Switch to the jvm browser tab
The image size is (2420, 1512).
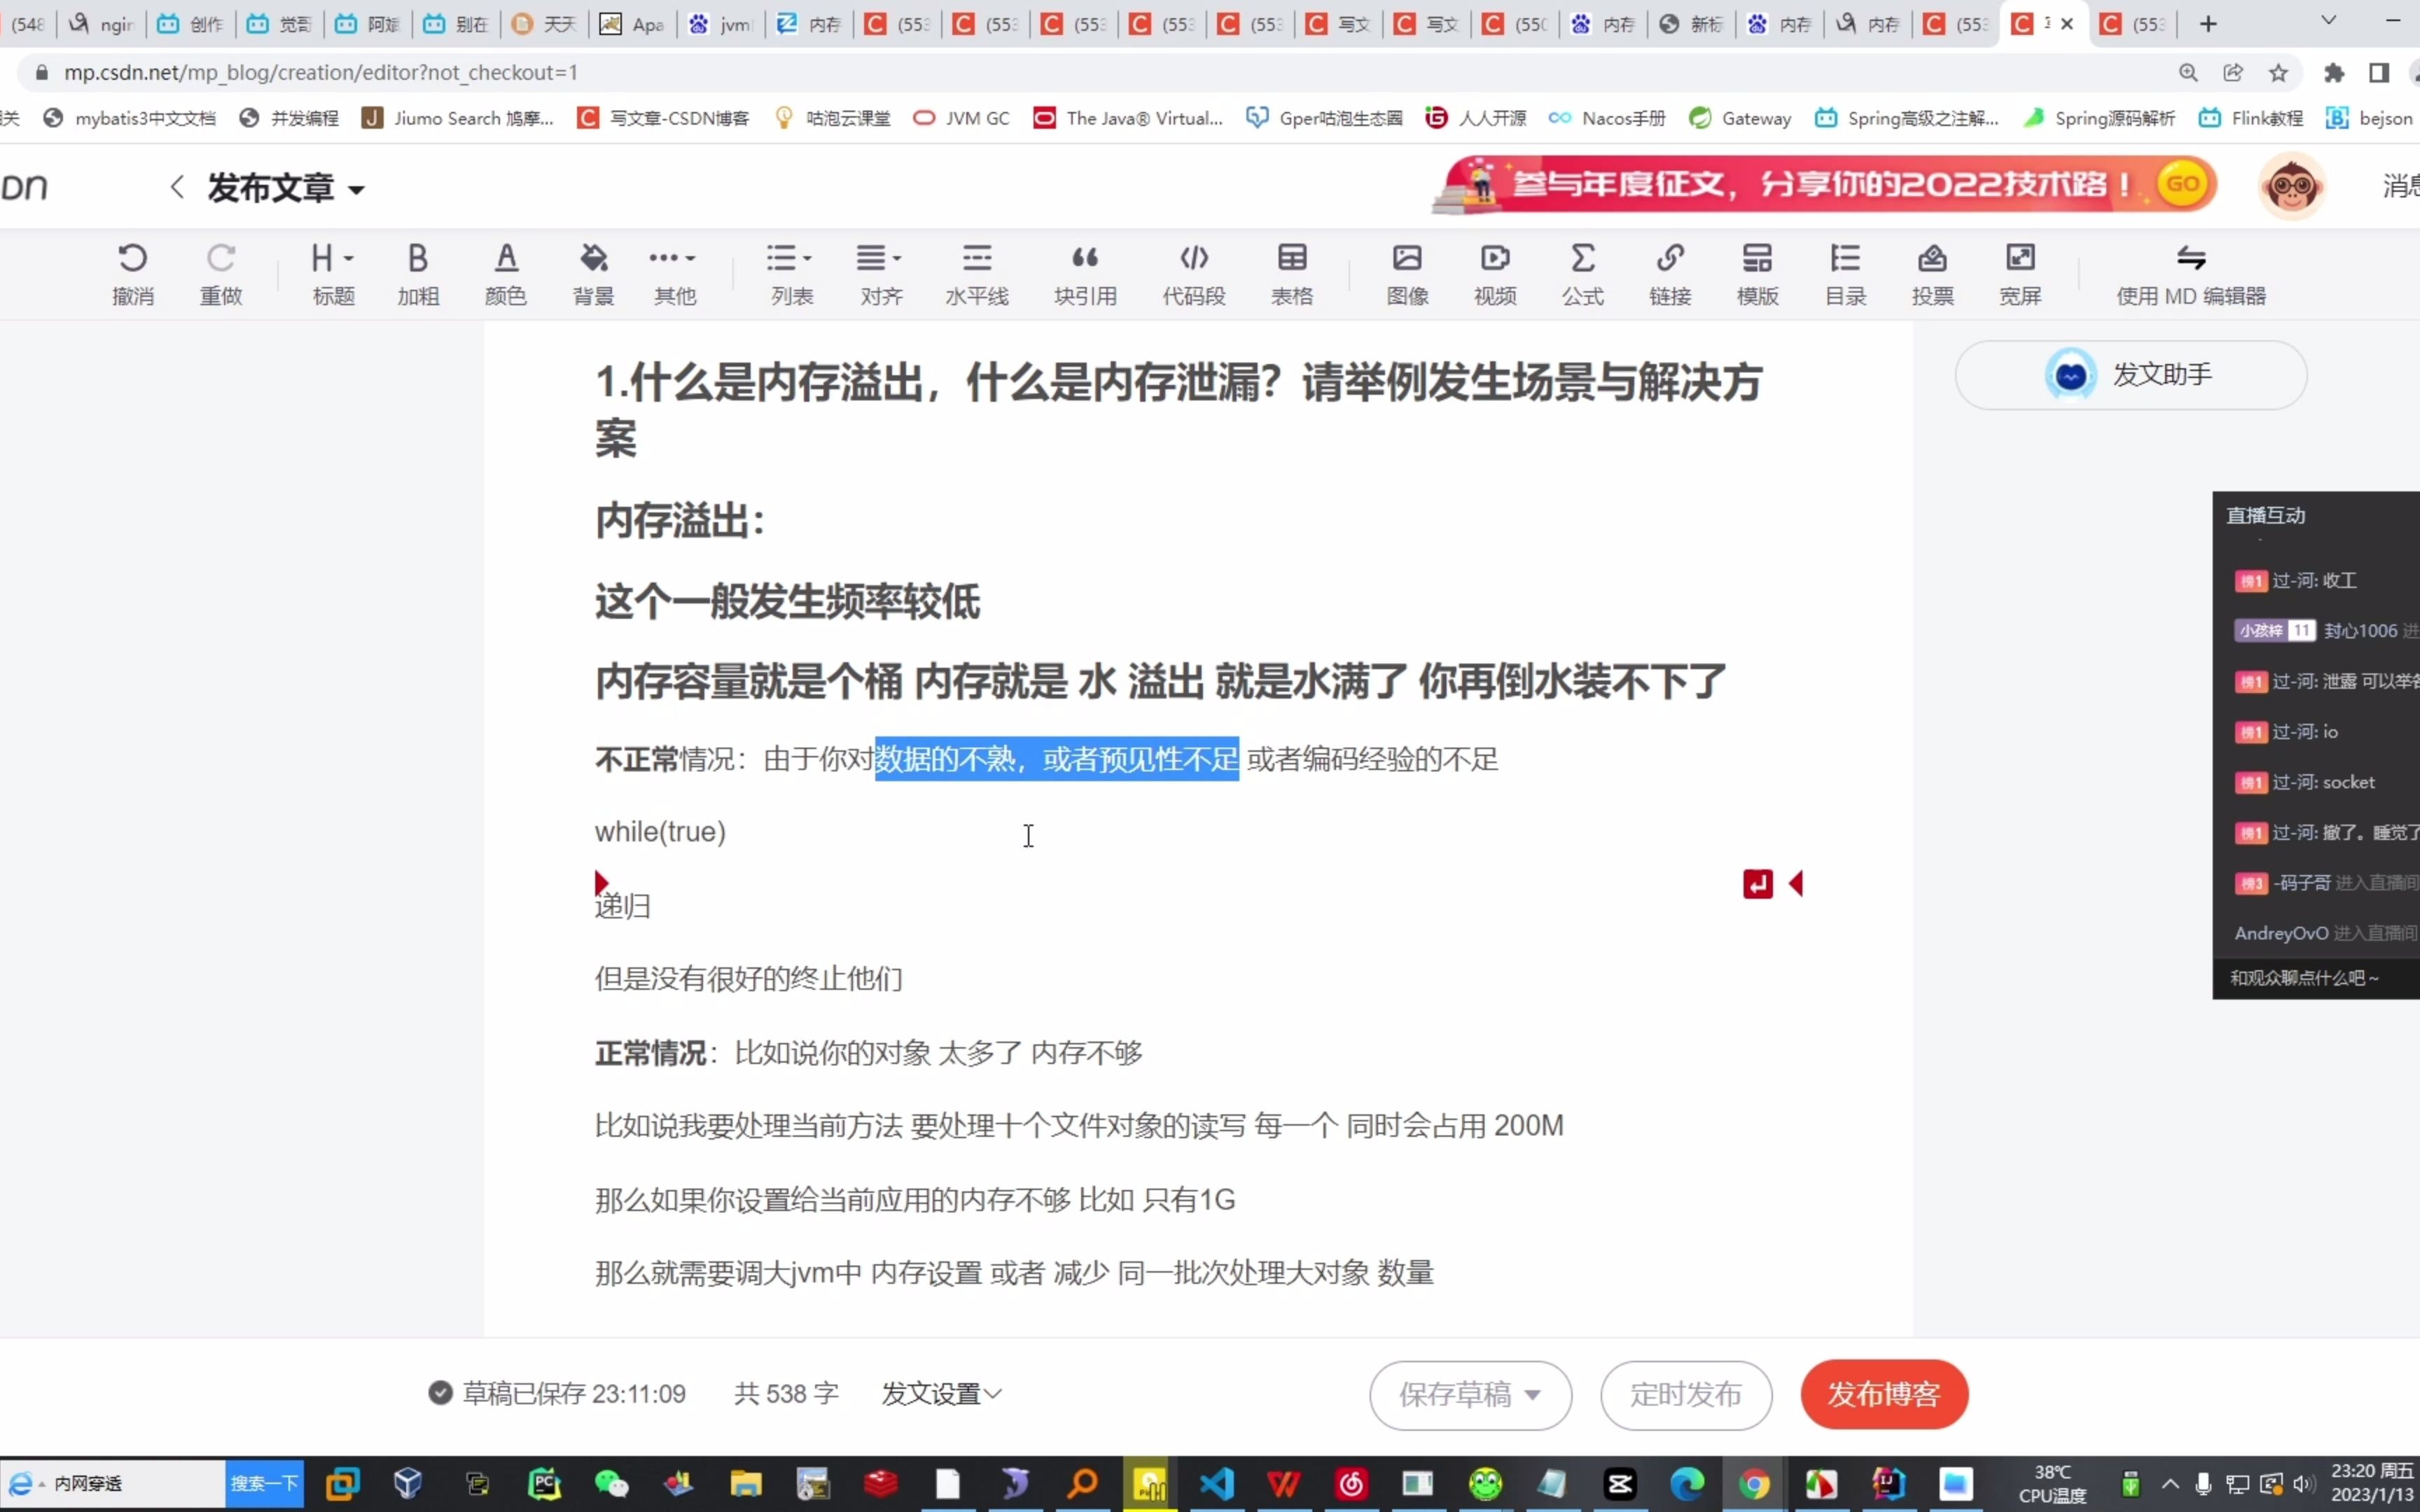(x=721, y=24)
